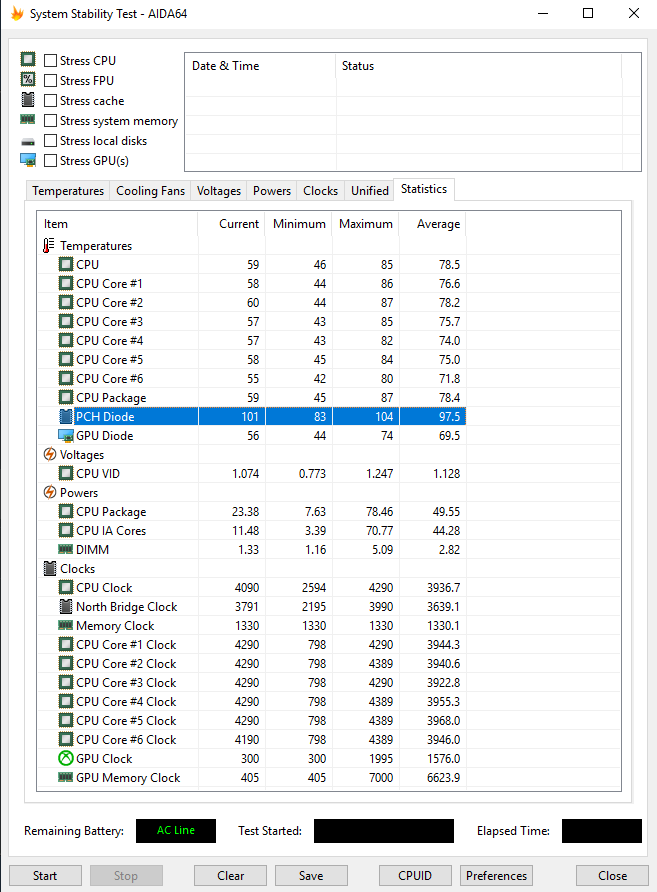Click the disk icon beside Stress local disks
This screenshot has width=657, height=892.
[28, 142]
